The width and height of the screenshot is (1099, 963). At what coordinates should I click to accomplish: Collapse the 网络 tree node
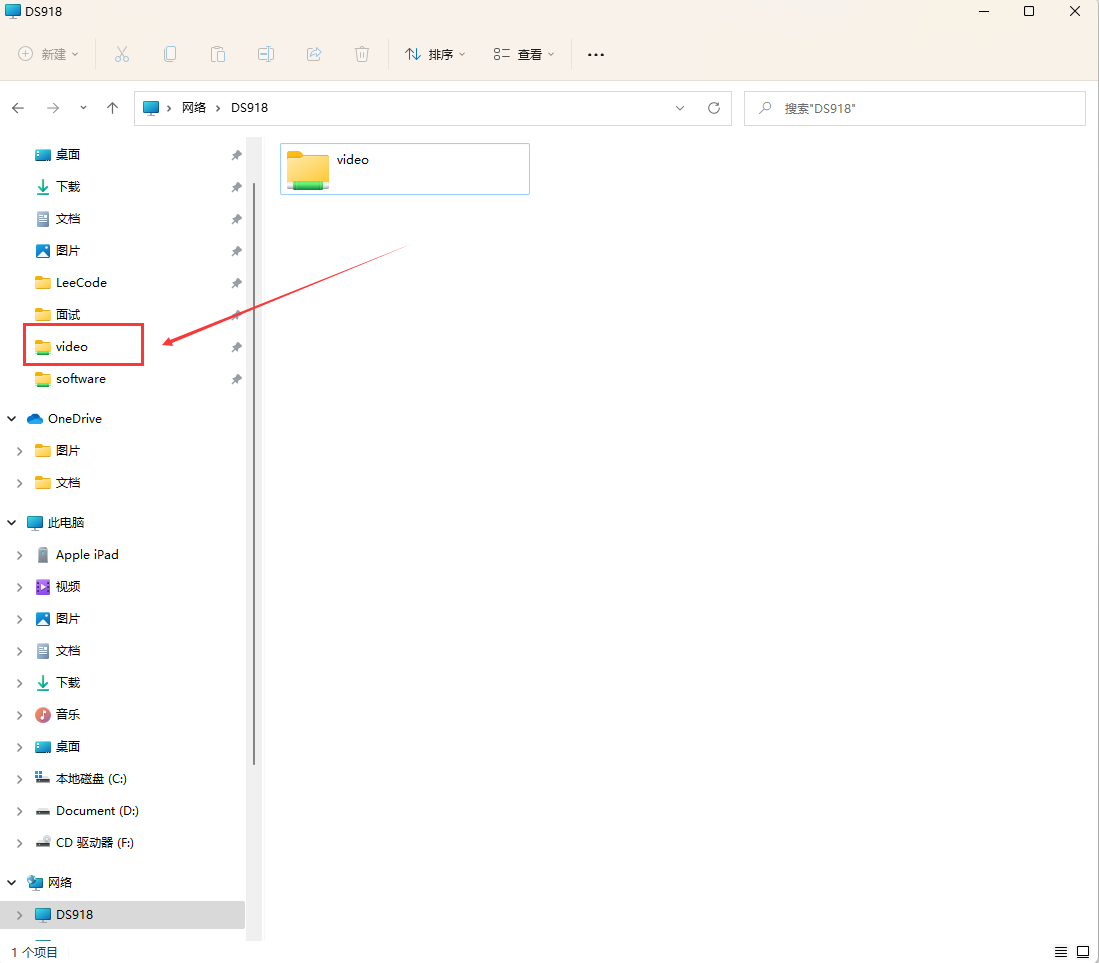point(12,882)
